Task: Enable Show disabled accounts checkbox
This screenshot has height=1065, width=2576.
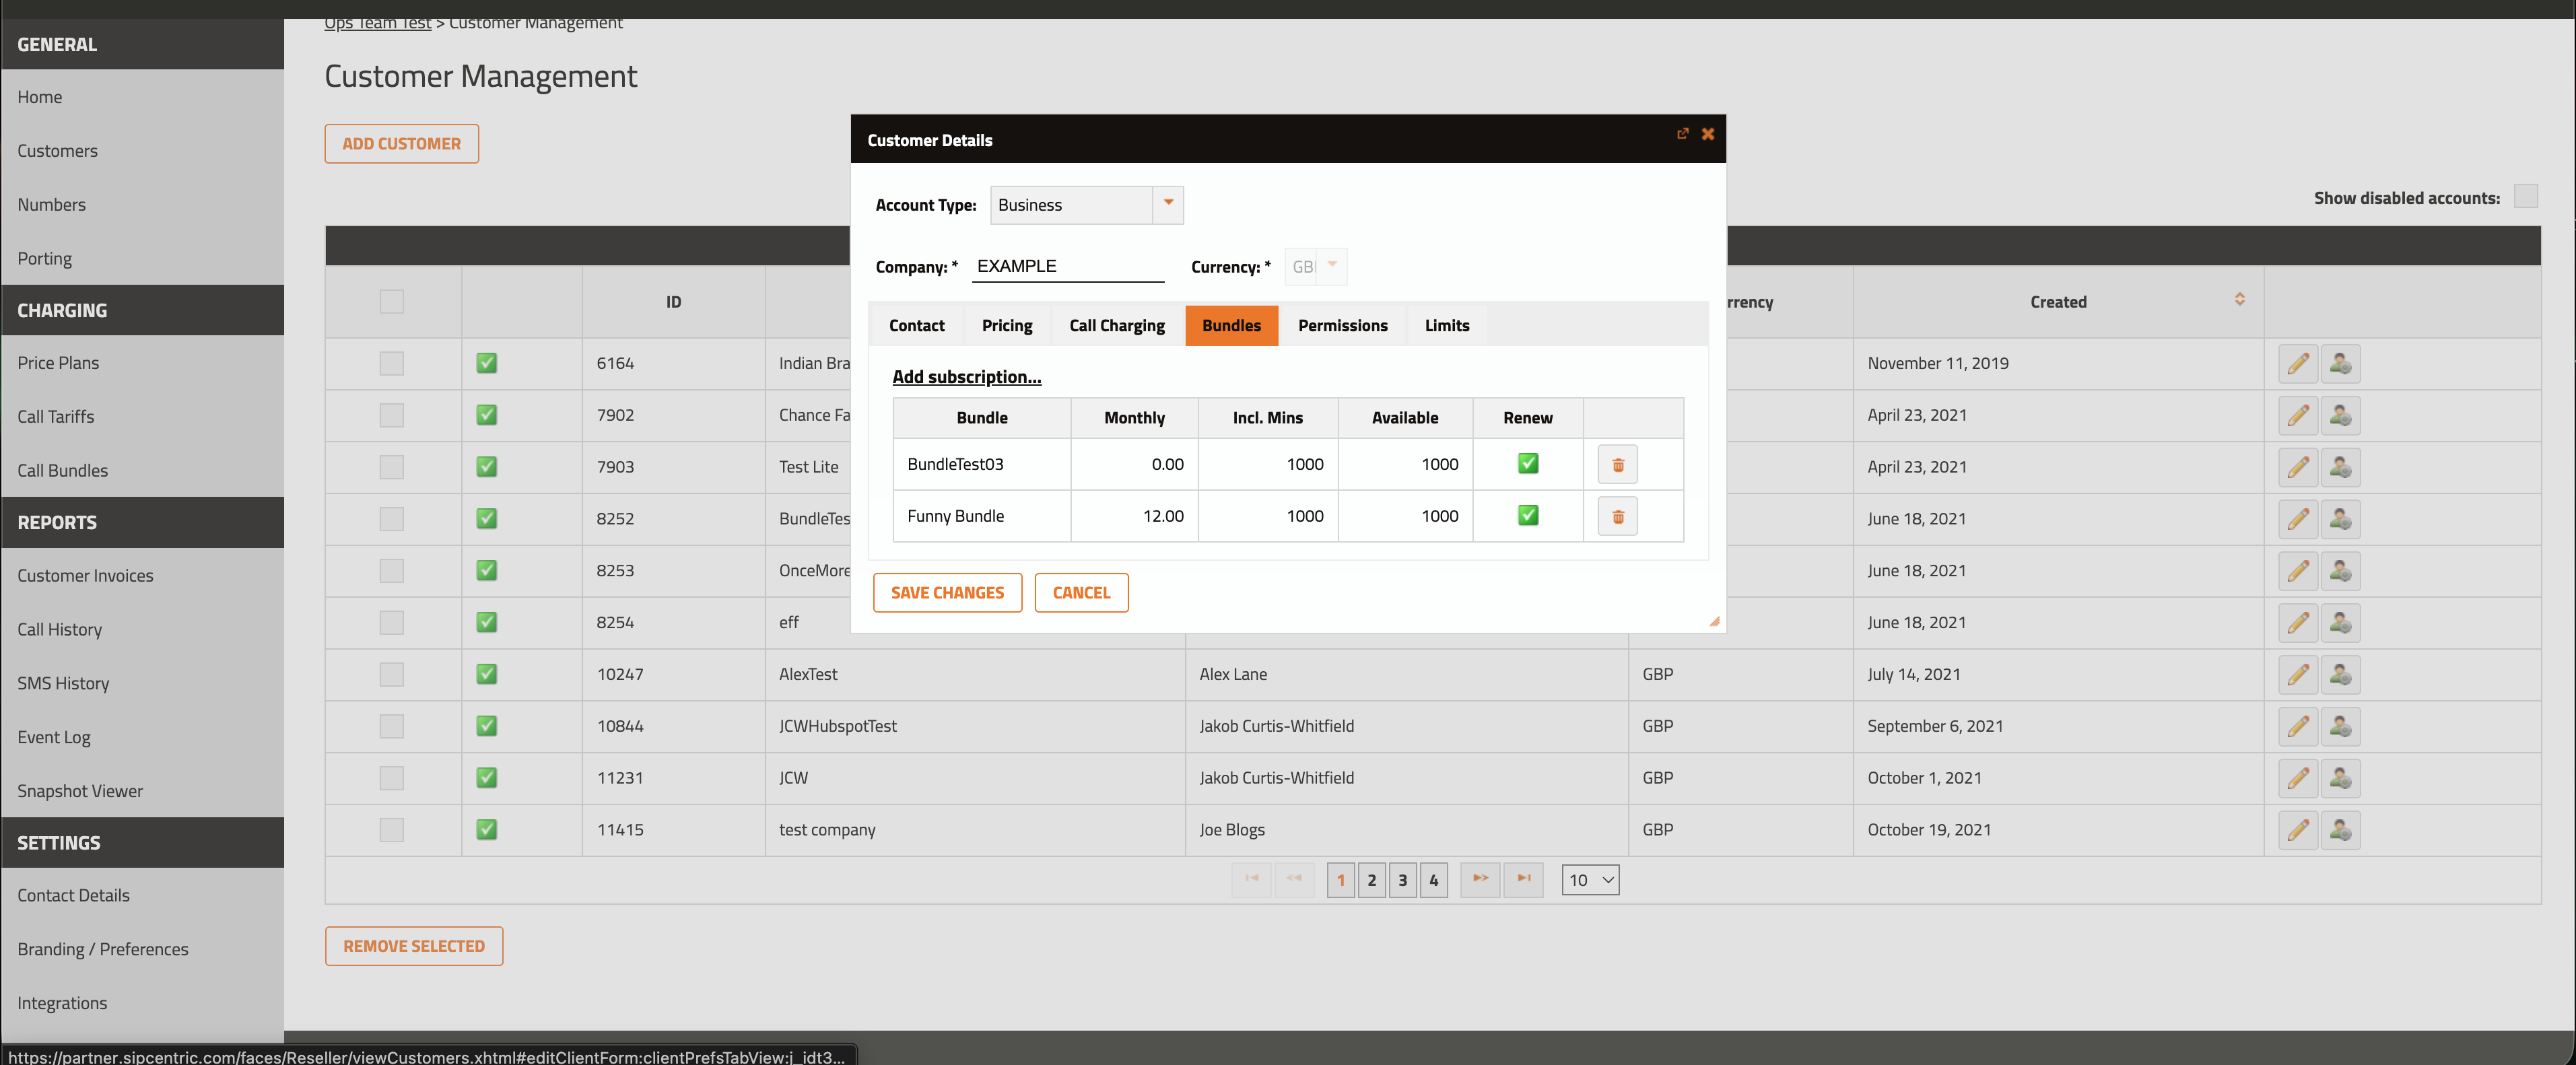Action: [2525, 196]
